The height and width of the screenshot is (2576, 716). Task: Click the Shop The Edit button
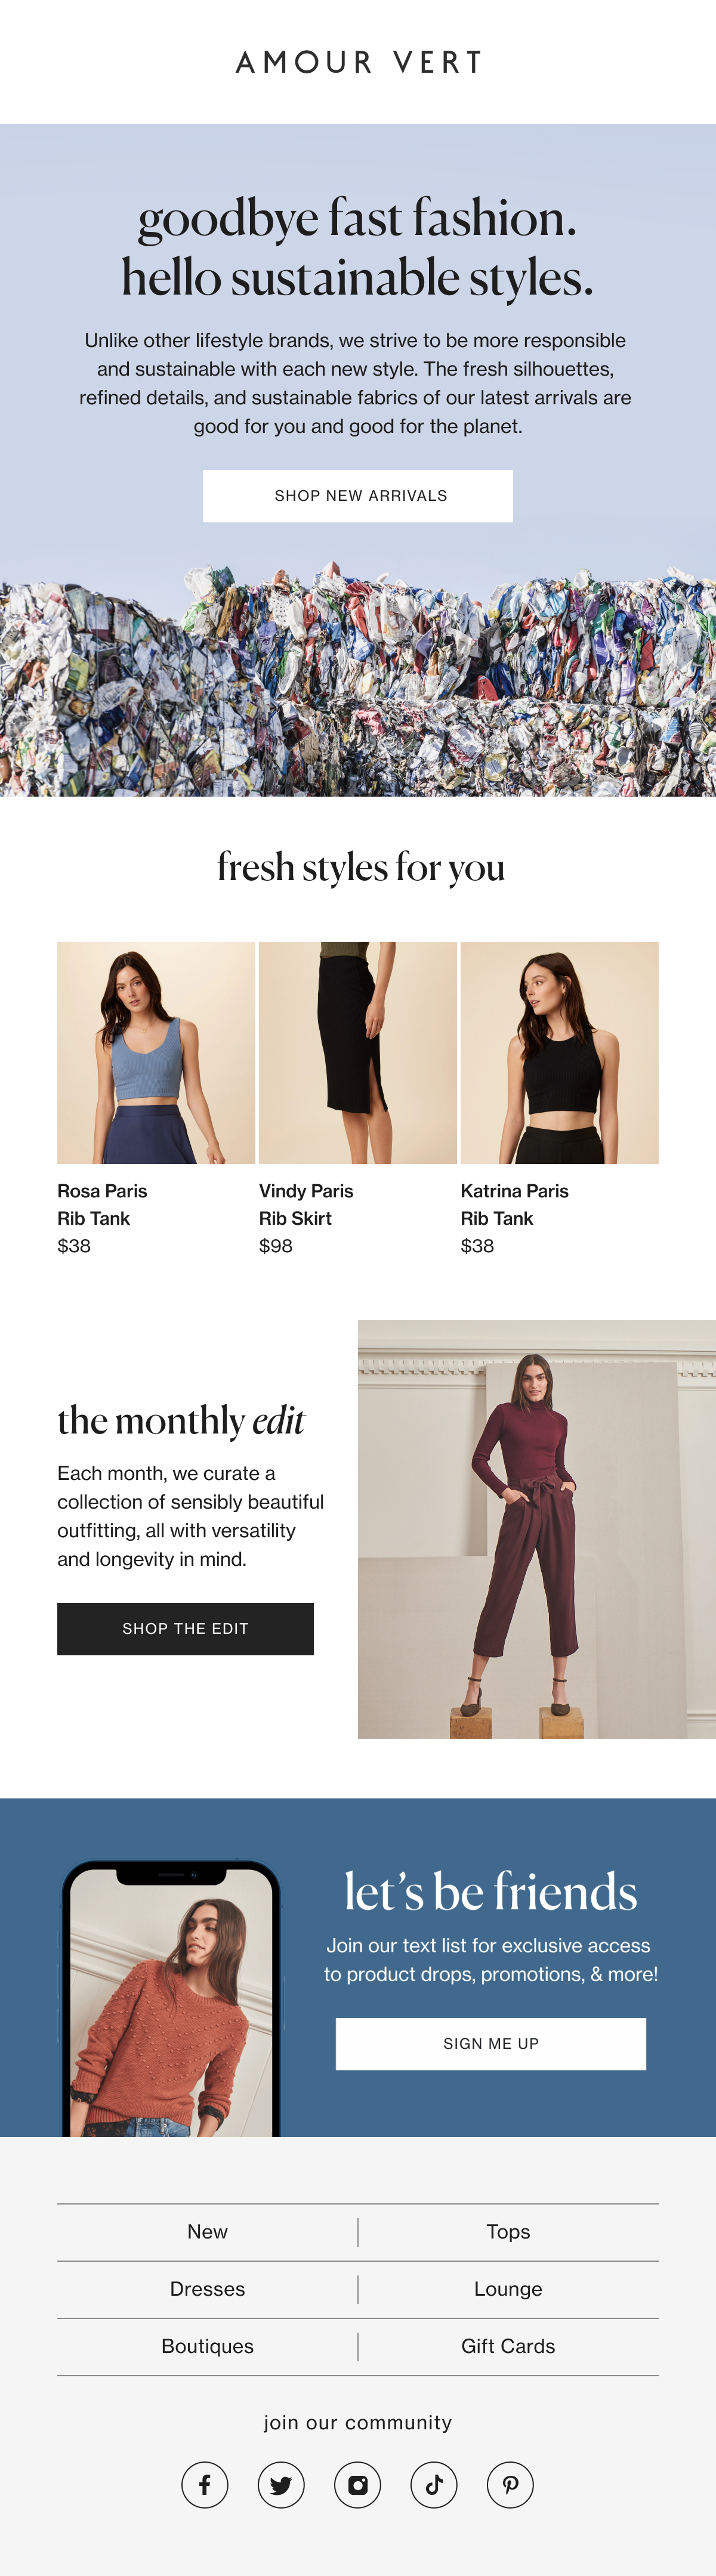coord(185,1629)
